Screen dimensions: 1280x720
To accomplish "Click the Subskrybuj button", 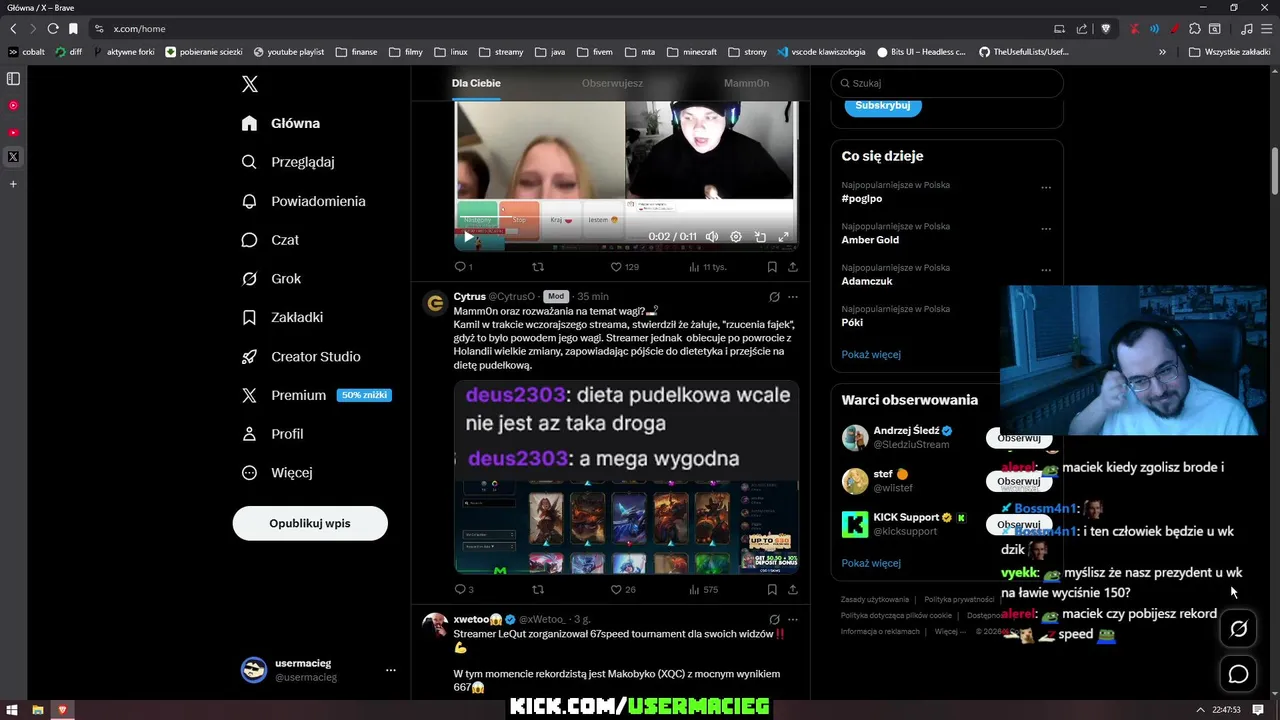I will tap(883, 105).
